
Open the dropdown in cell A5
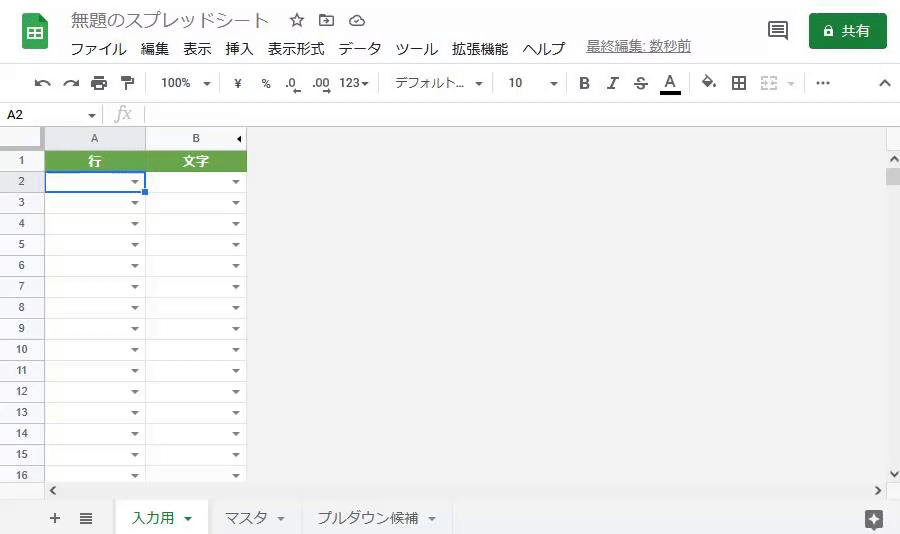135,245
